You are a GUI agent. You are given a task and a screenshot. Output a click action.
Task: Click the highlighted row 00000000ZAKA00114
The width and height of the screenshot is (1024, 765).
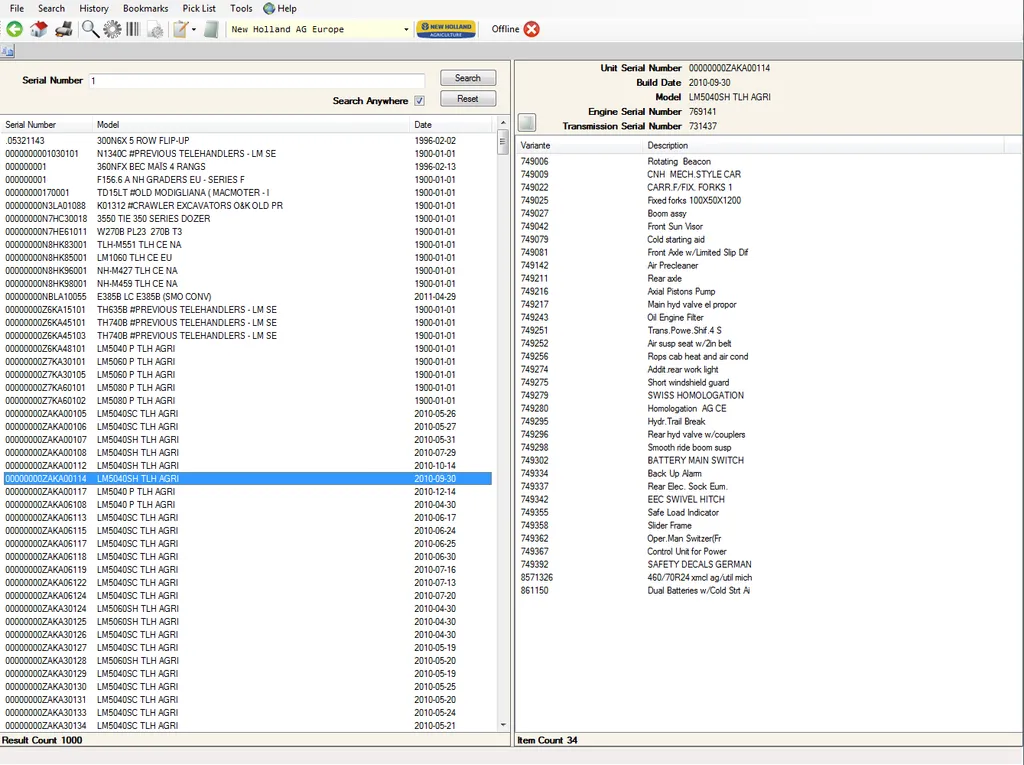[248, 479]
